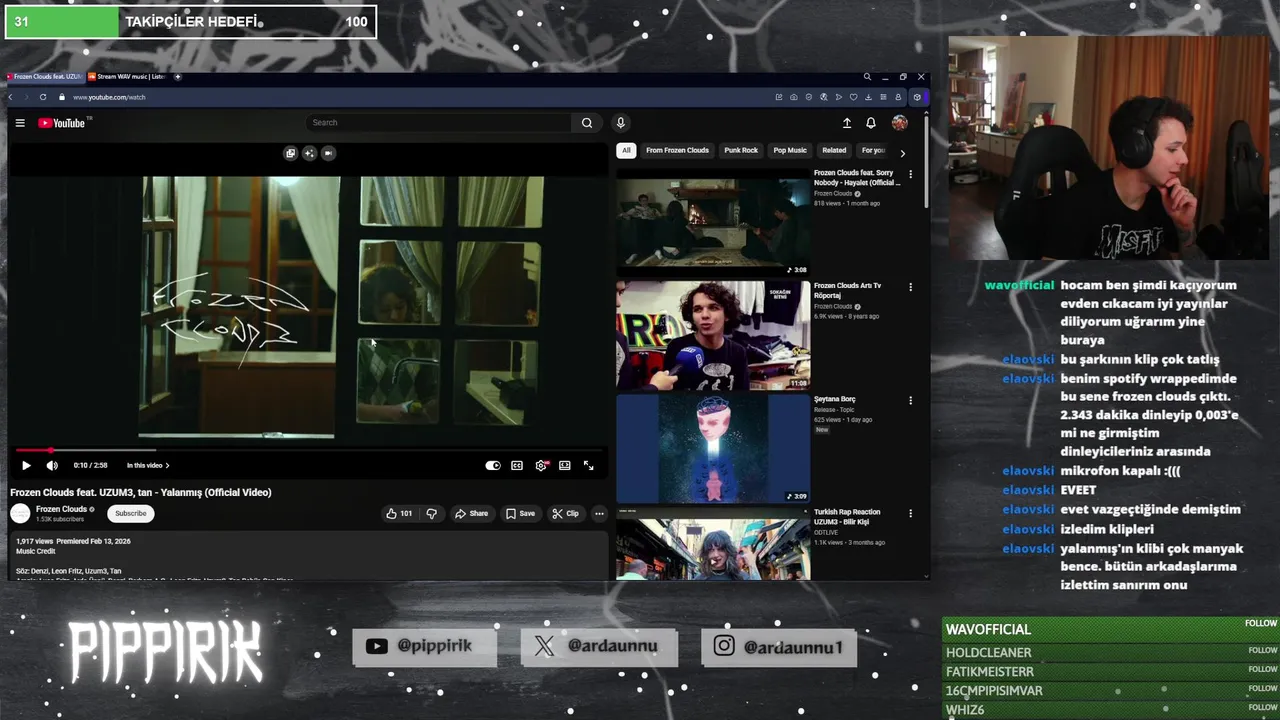Open options for 'Artı Tv Röportajı' video
The width and height of the screenshot is (1280, 720).
pyautogui.click(x=910, y=287)
